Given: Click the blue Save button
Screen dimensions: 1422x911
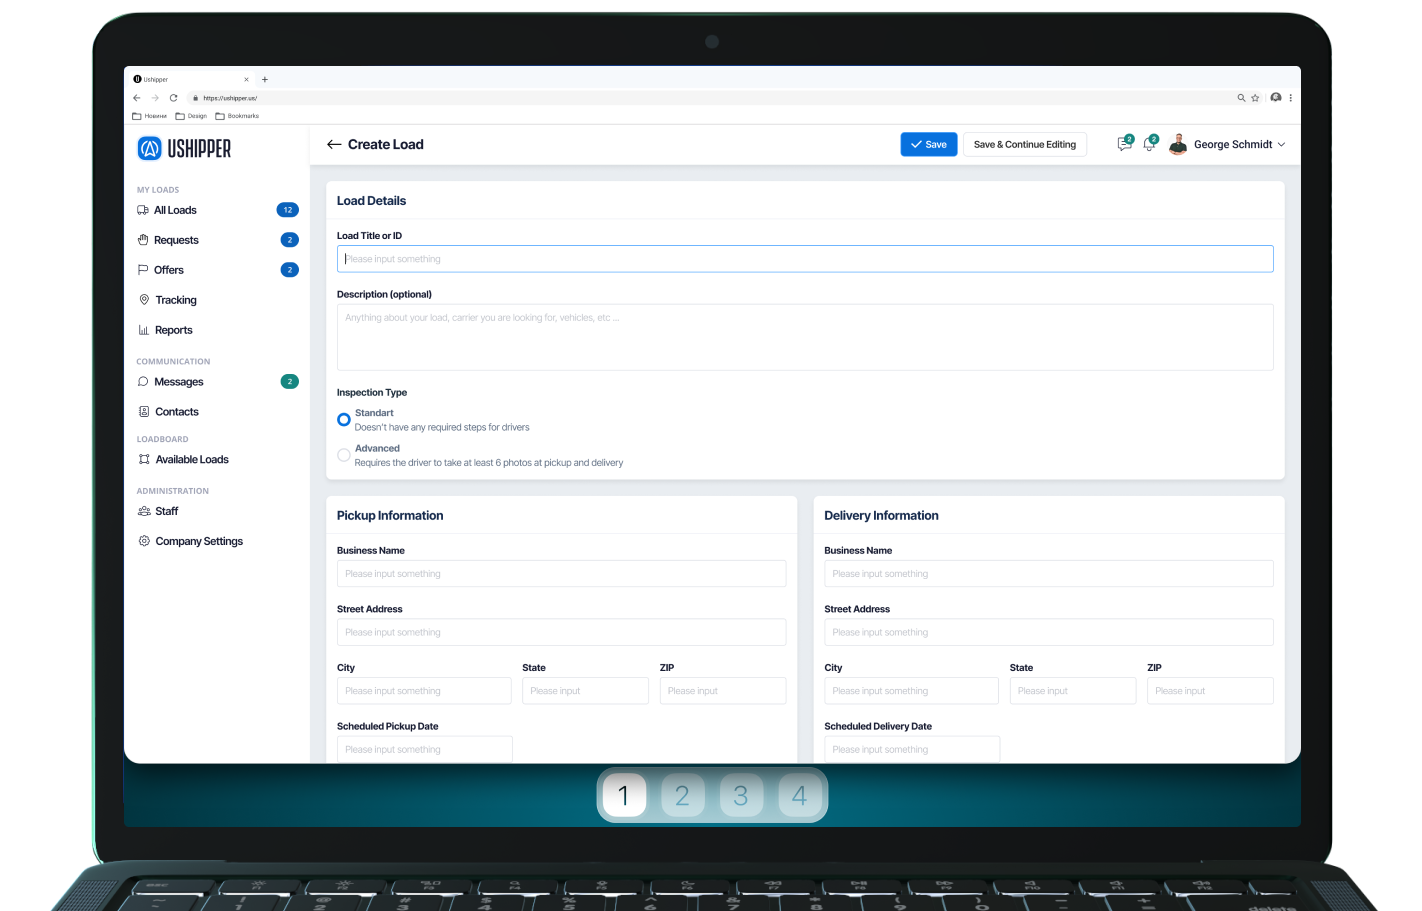Looking at the screenshot, I should tap(929, 145).
